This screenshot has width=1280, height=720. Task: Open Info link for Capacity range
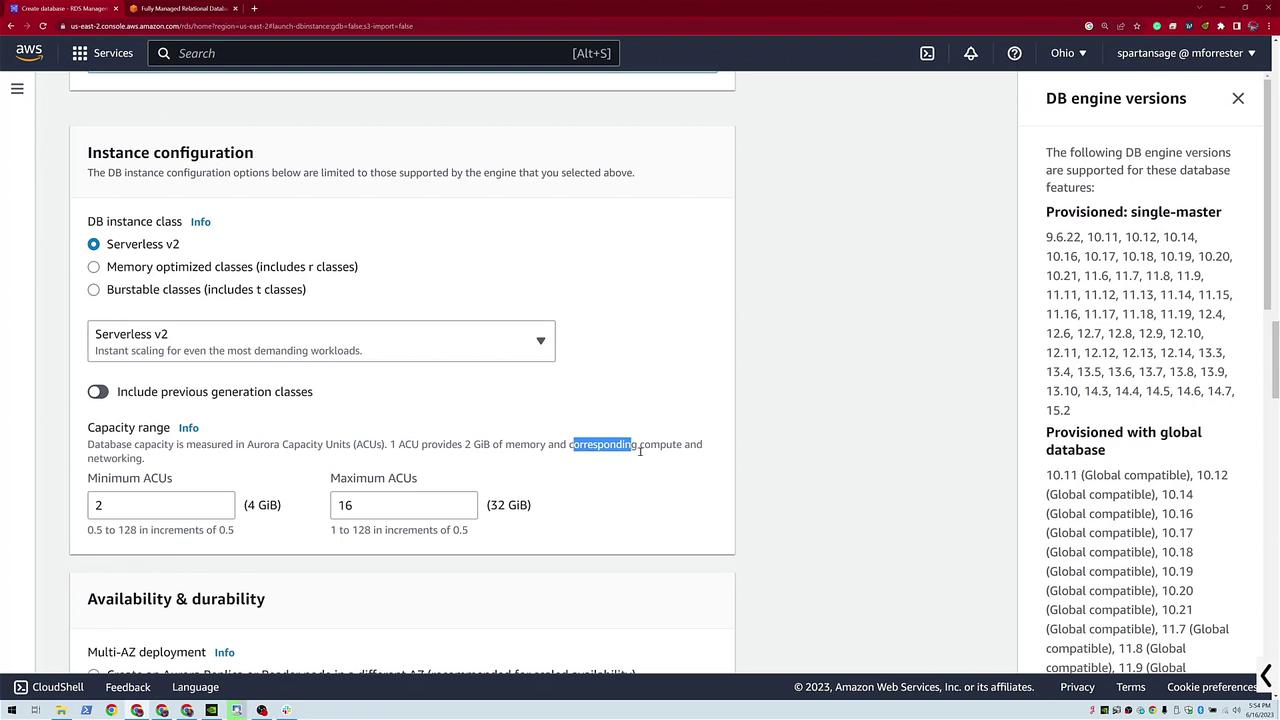click(x=188, y=428)
